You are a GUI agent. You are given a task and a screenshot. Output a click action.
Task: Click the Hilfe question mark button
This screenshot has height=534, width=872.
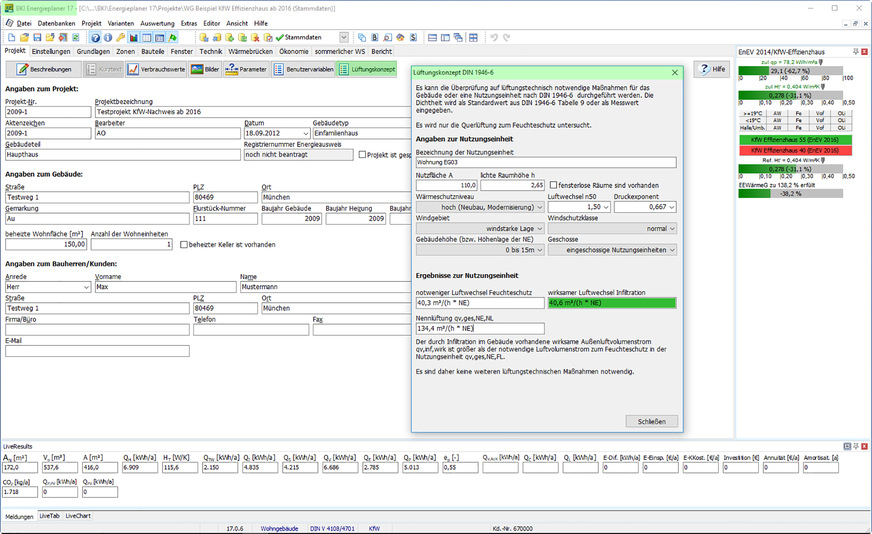tap(710, 69)
